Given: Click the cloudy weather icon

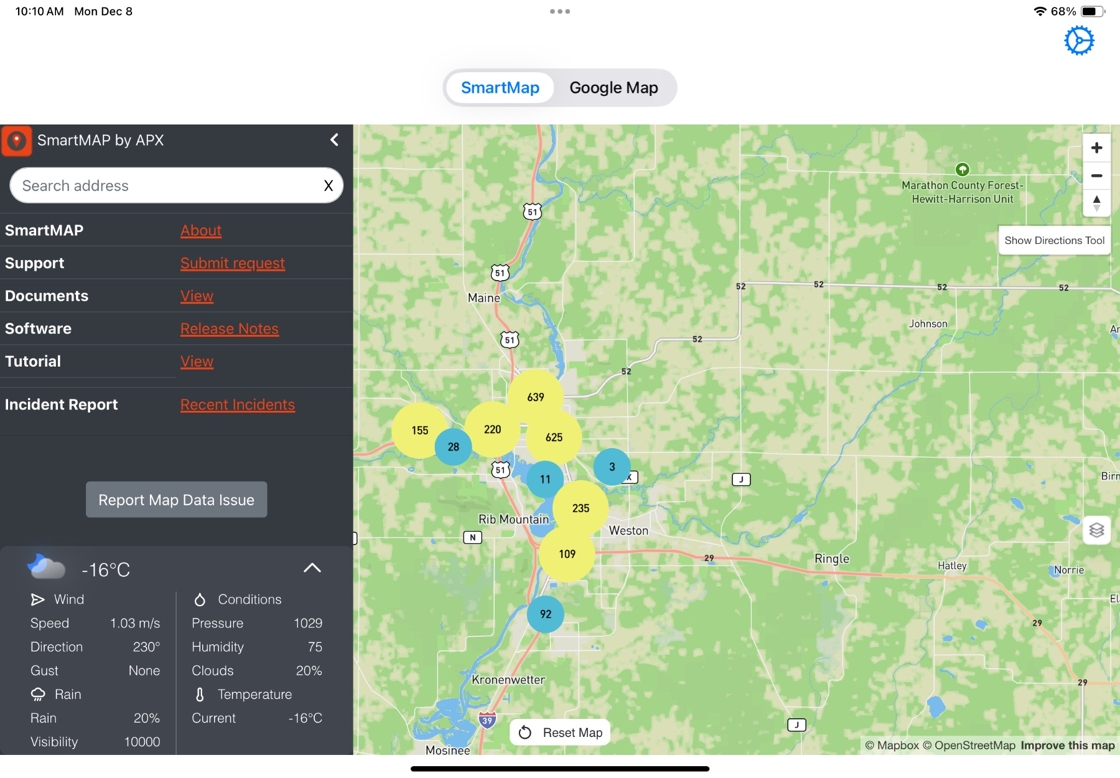Looking at the screenshot, I should (x=46, y=567).
